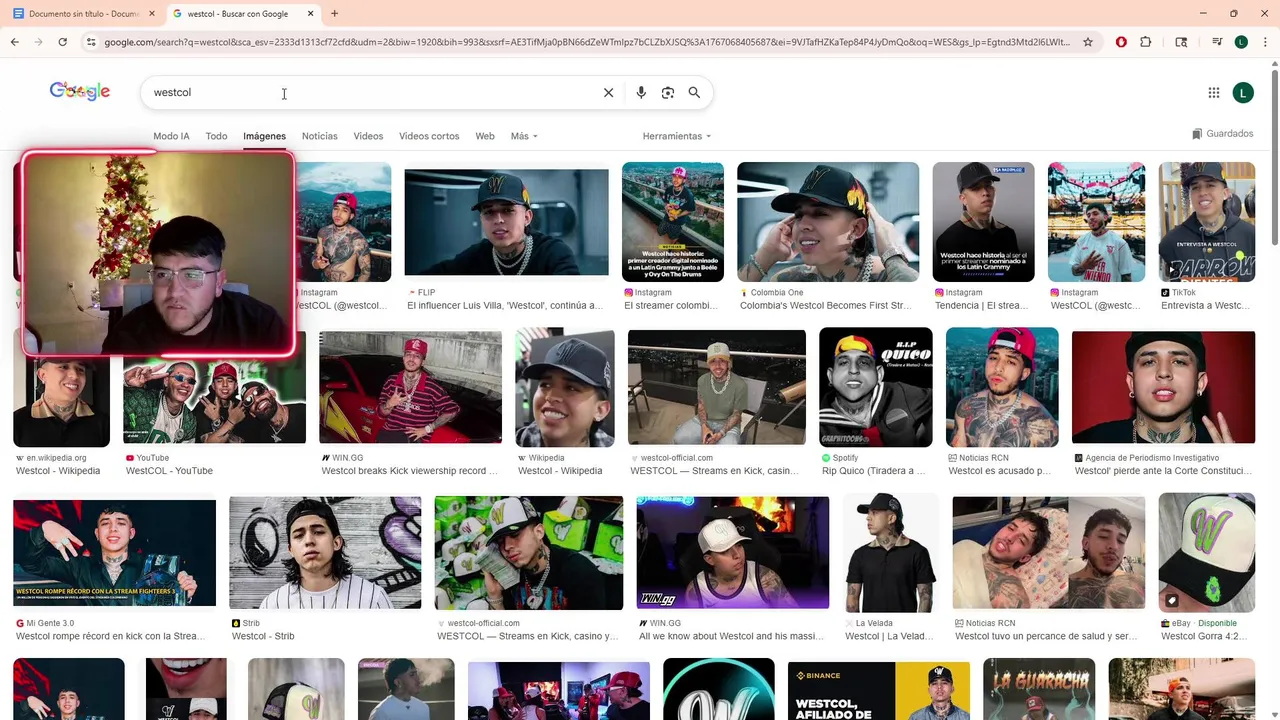Open the Binance Westcol banner thumbnail
The width and height of the screenshot is (1280, 720).
point(878,691)
